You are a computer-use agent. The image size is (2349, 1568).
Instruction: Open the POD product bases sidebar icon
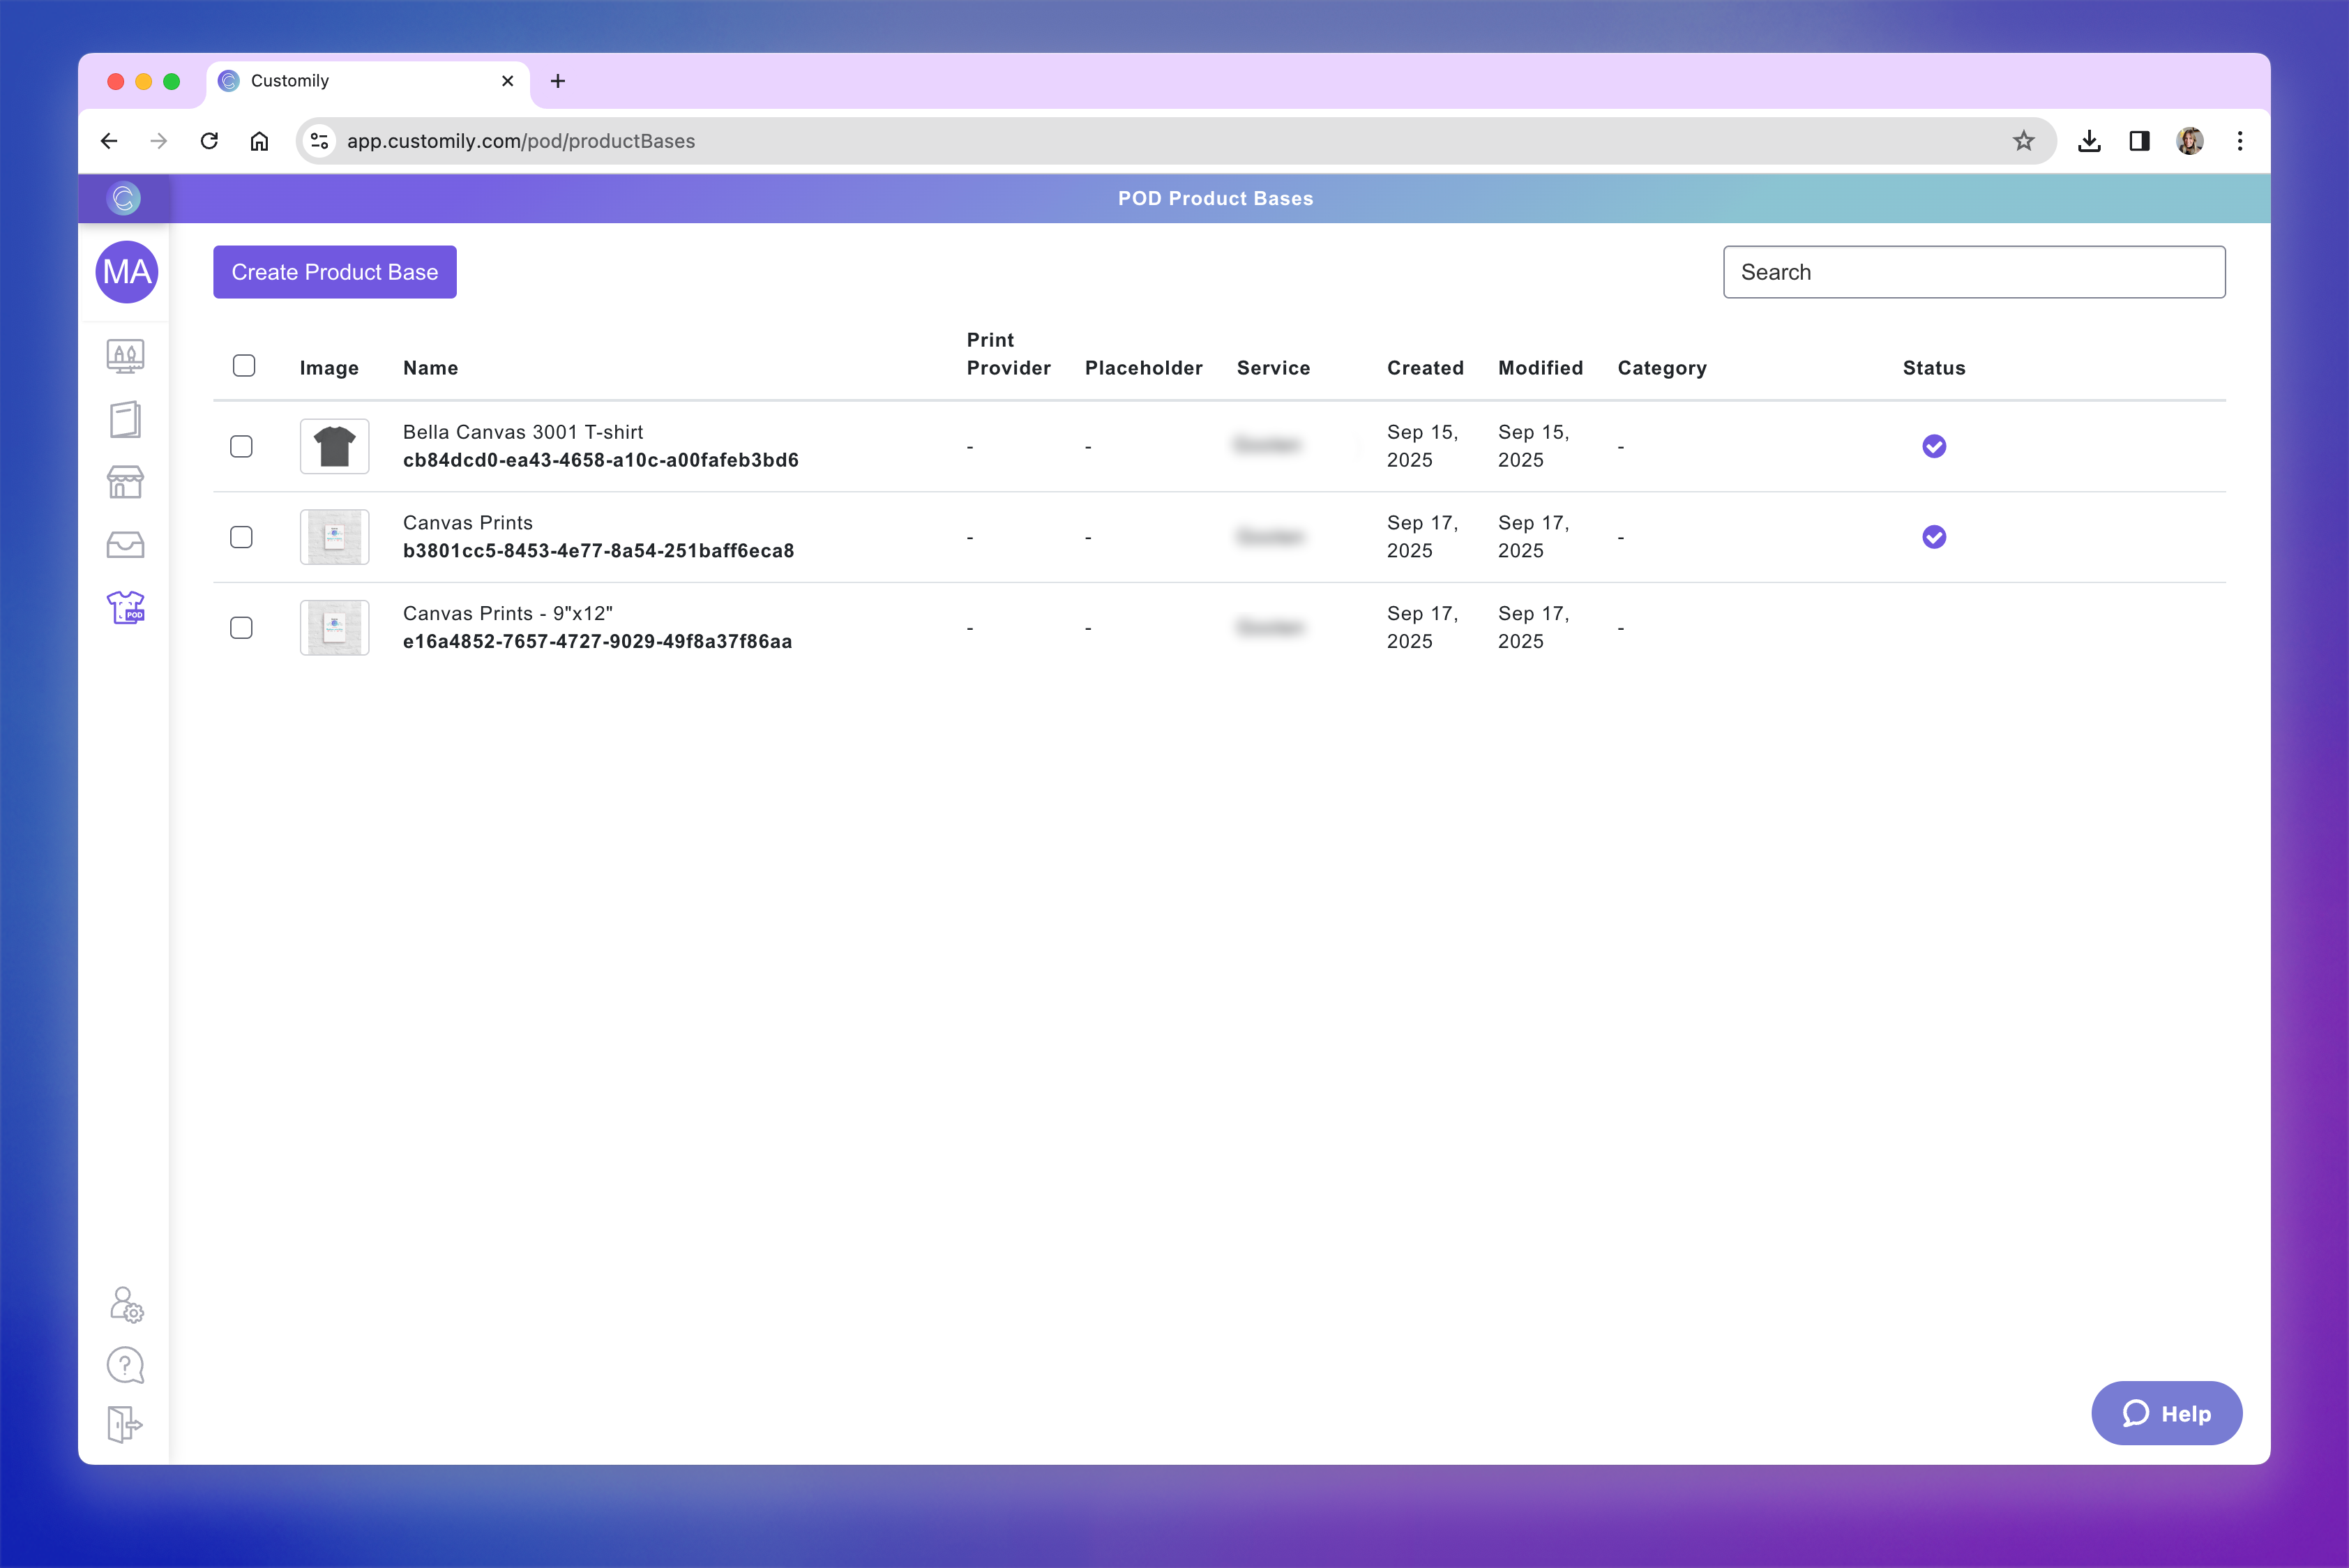pos(125,607)
